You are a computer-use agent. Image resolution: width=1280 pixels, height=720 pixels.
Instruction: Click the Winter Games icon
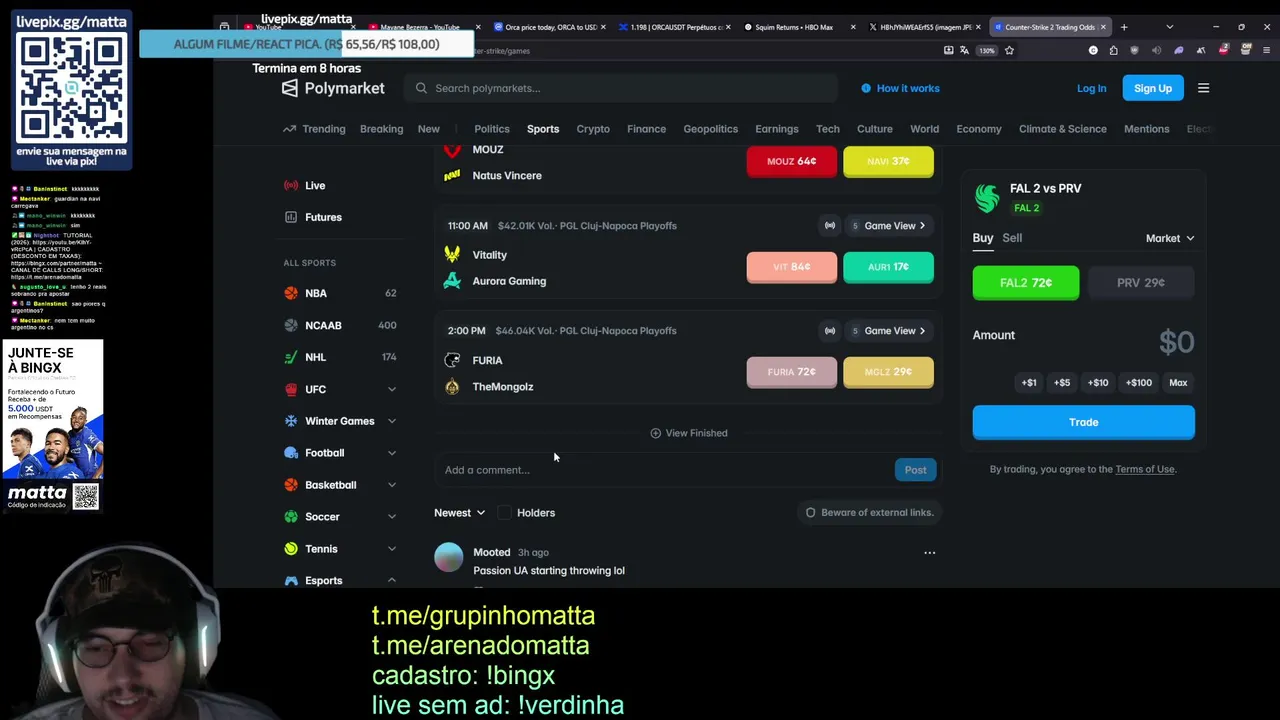[291, 421]
